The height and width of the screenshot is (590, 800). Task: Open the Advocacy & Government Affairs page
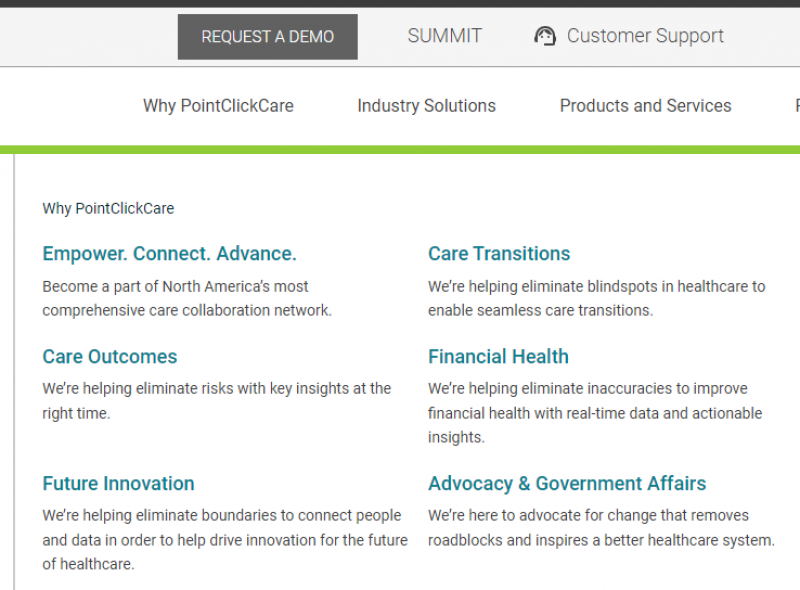(567, 483)
